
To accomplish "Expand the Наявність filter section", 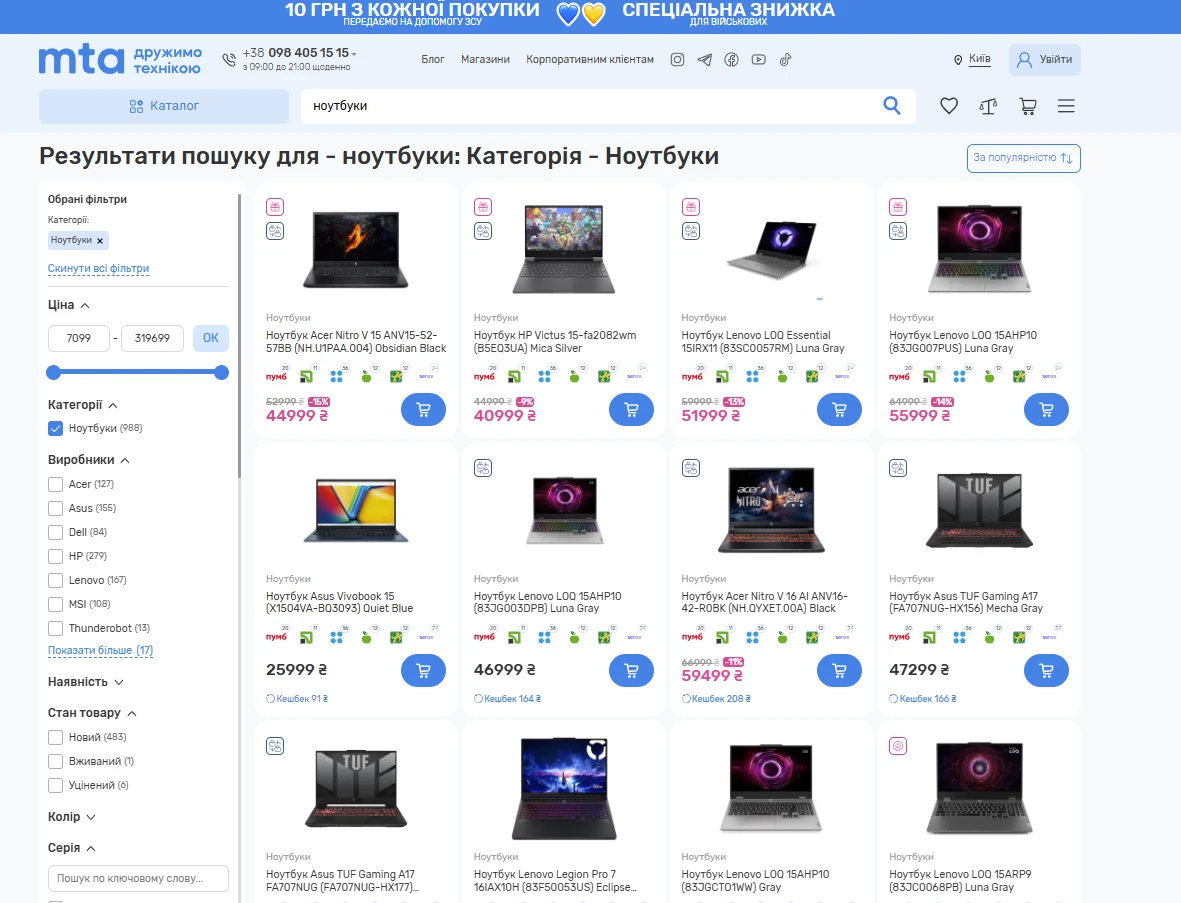I will (86, 682).
